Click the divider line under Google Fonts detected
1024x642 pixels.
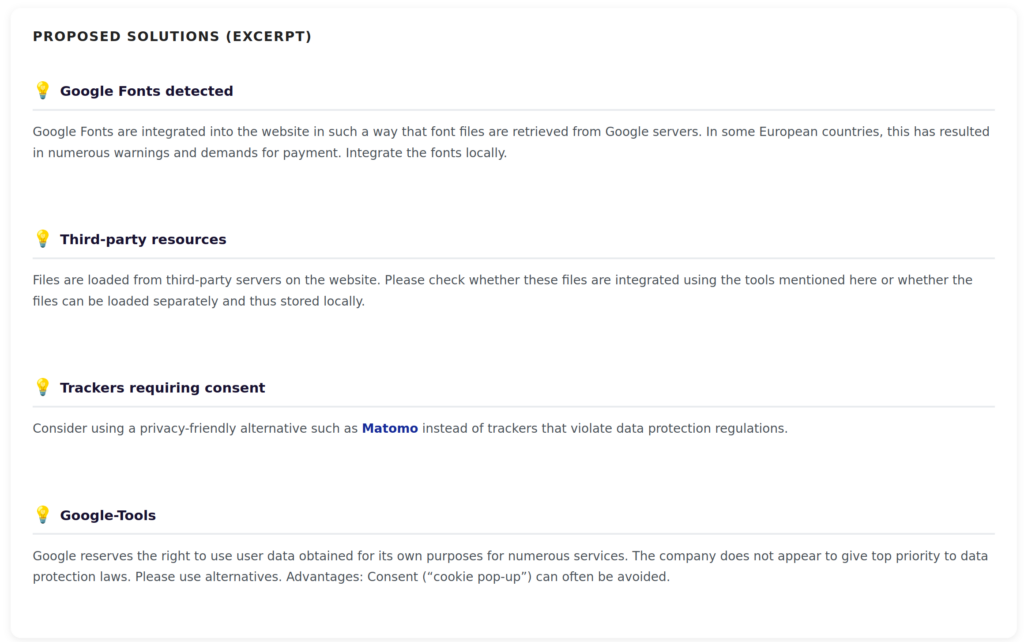[513, 110]
